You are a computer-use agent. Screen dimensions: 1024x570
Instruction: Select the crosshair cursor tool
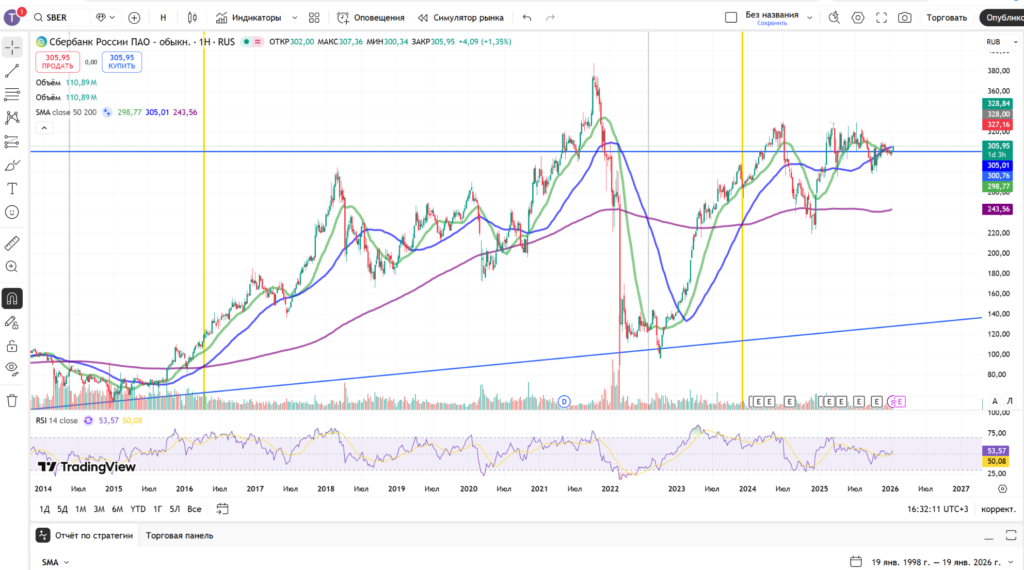(12, 47)
